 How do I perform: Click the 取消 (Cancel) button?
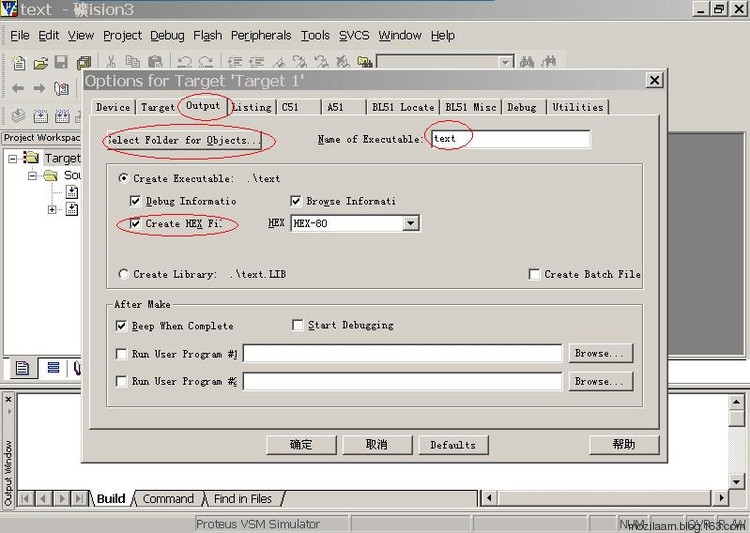click(376, 444)
